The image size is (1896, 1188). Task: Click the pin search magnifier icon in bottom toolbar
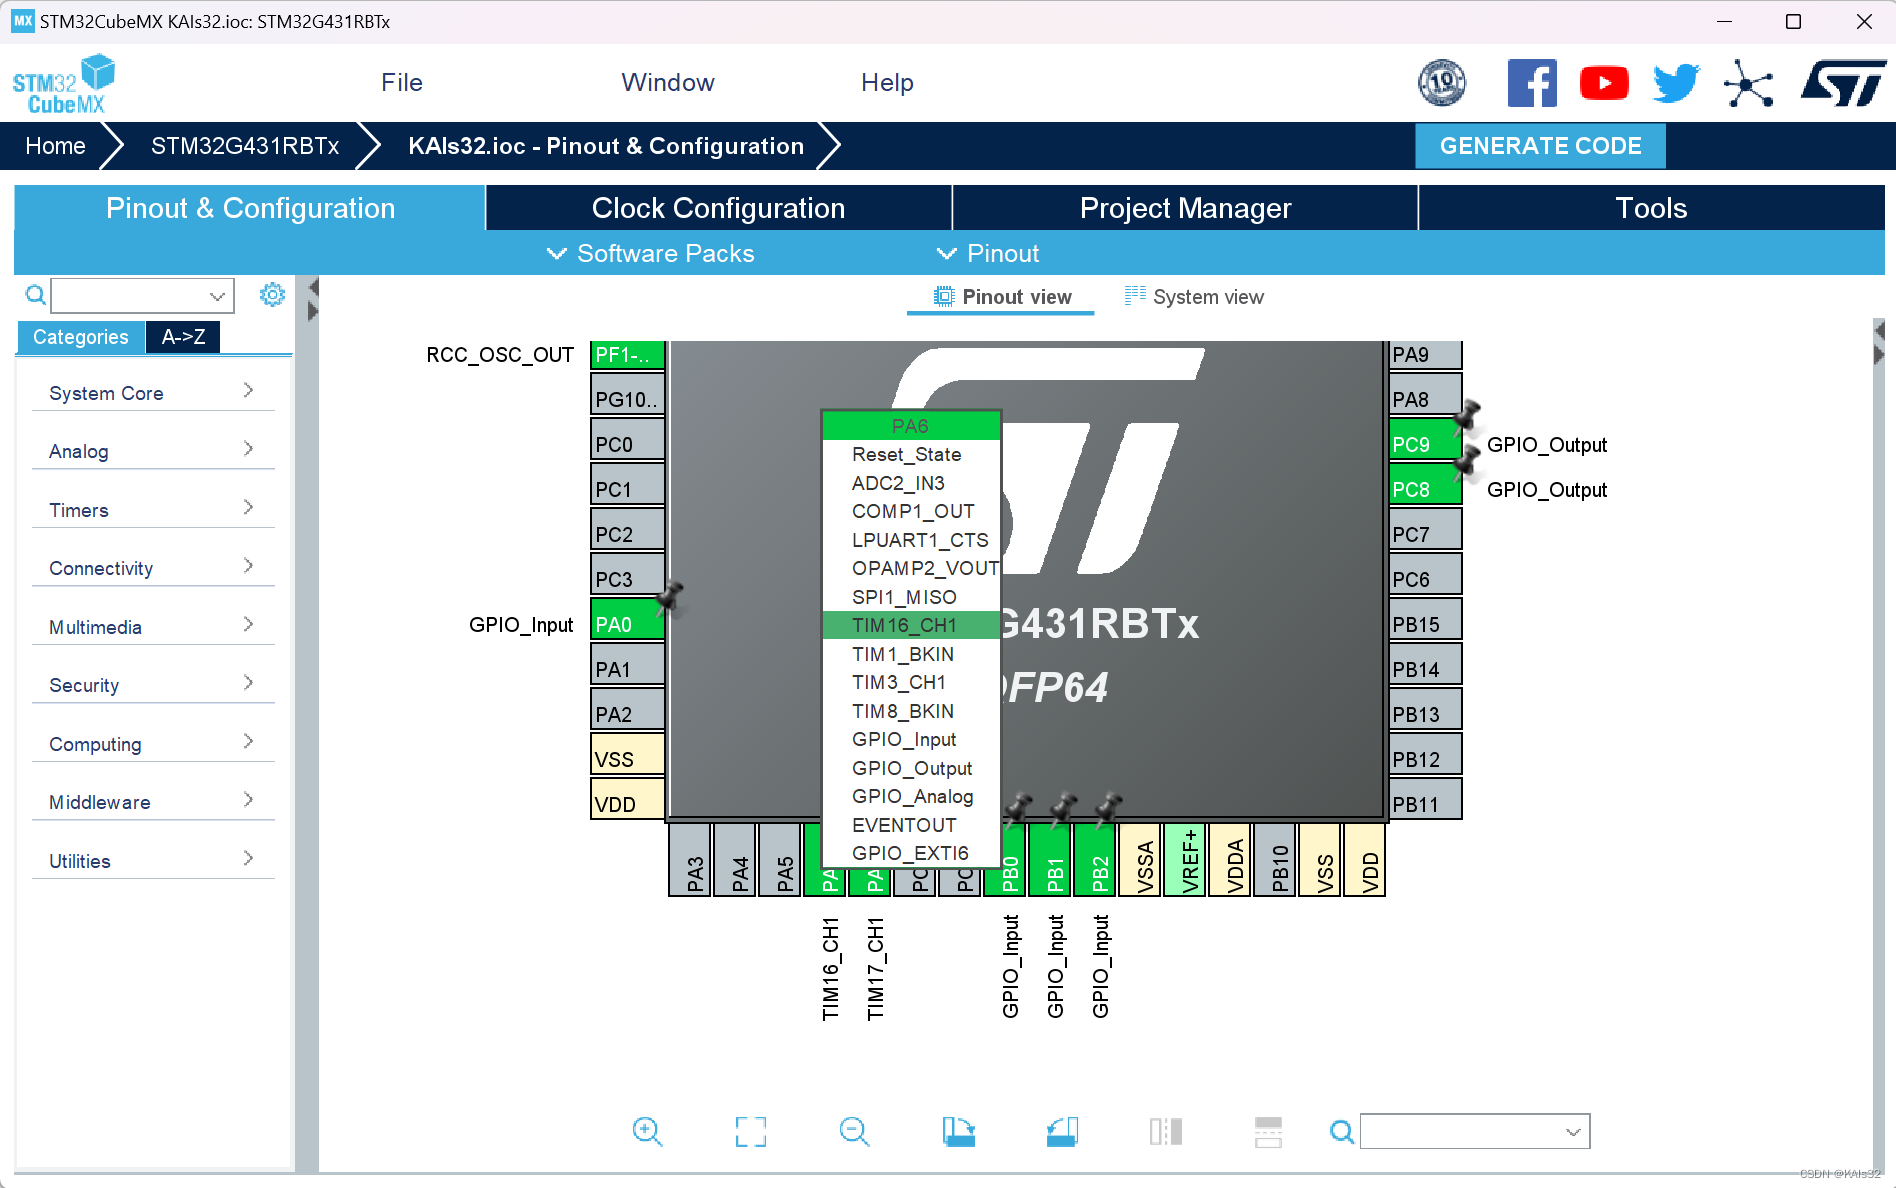point(1342,1132)
